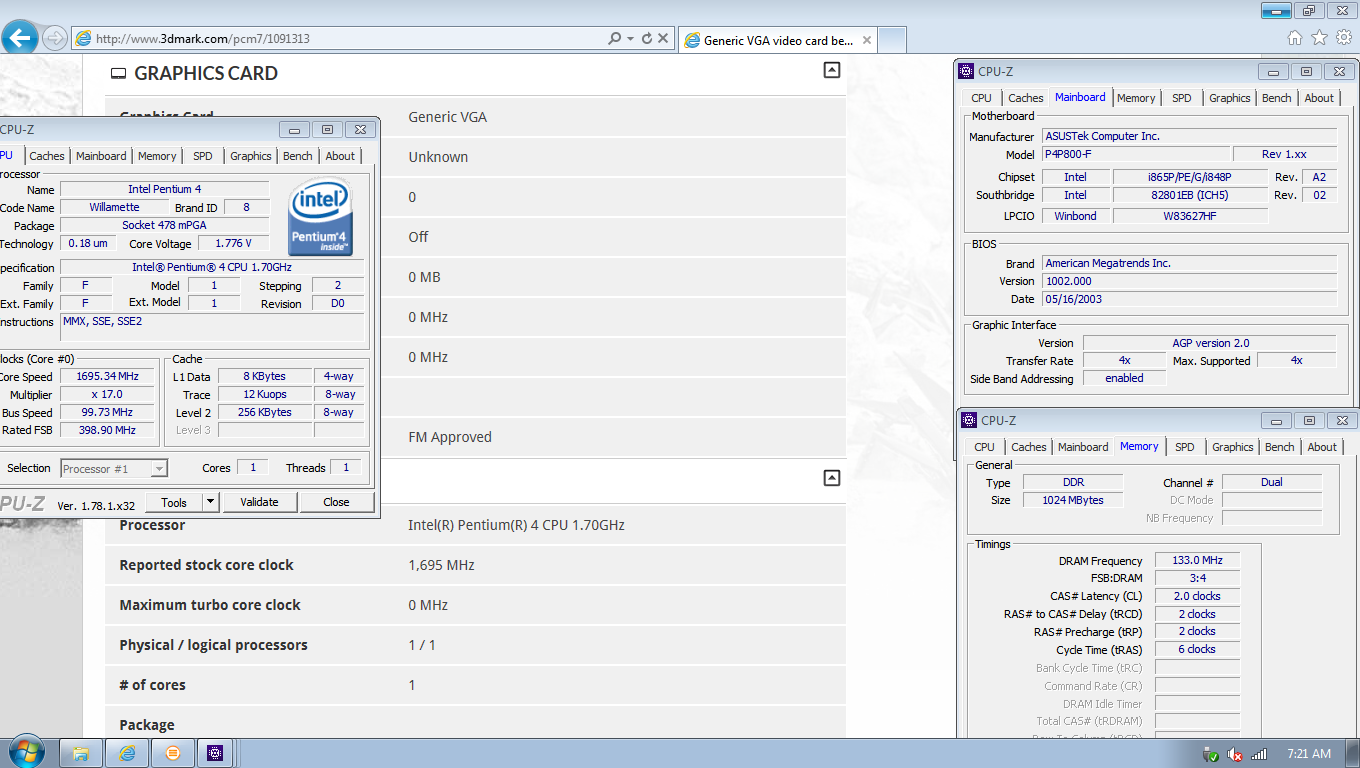Click the muted speaker tray icon

pos(1235,754)
